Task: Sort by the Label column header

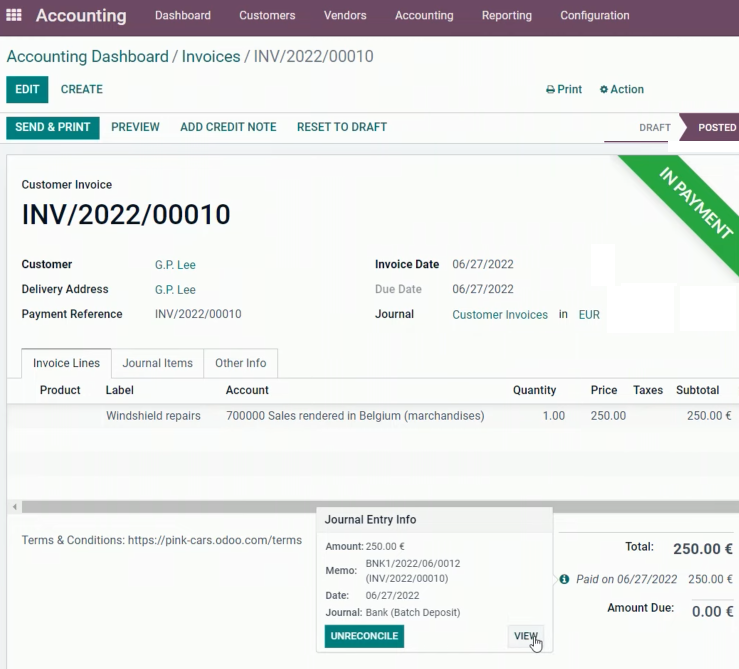Action: (x=120, y=390)
